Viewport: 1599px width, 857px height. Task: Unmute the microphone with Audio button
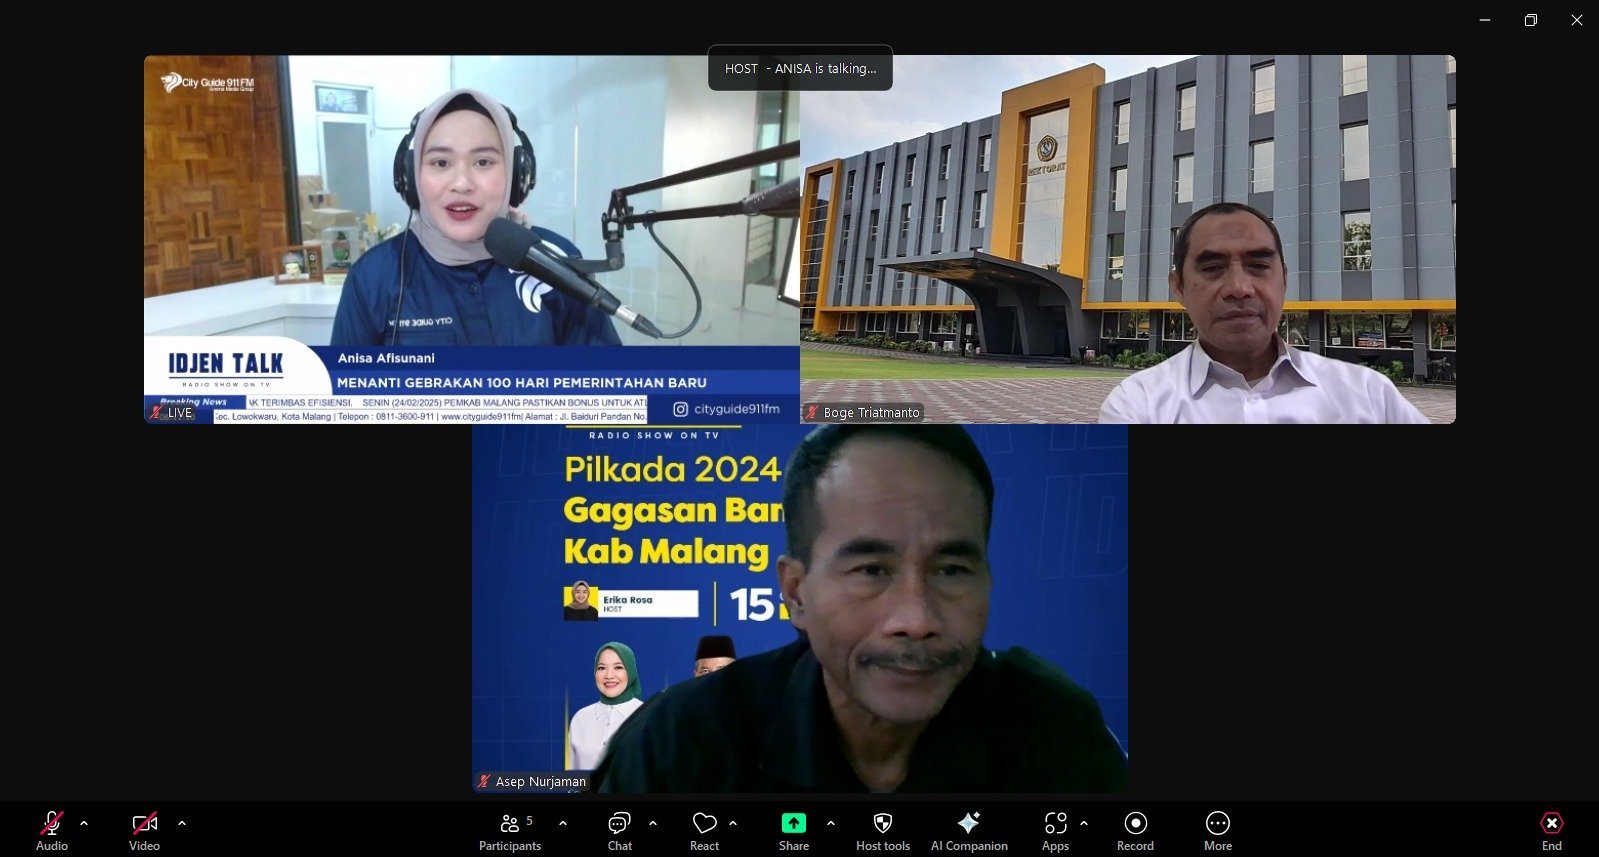pos(51,829)
